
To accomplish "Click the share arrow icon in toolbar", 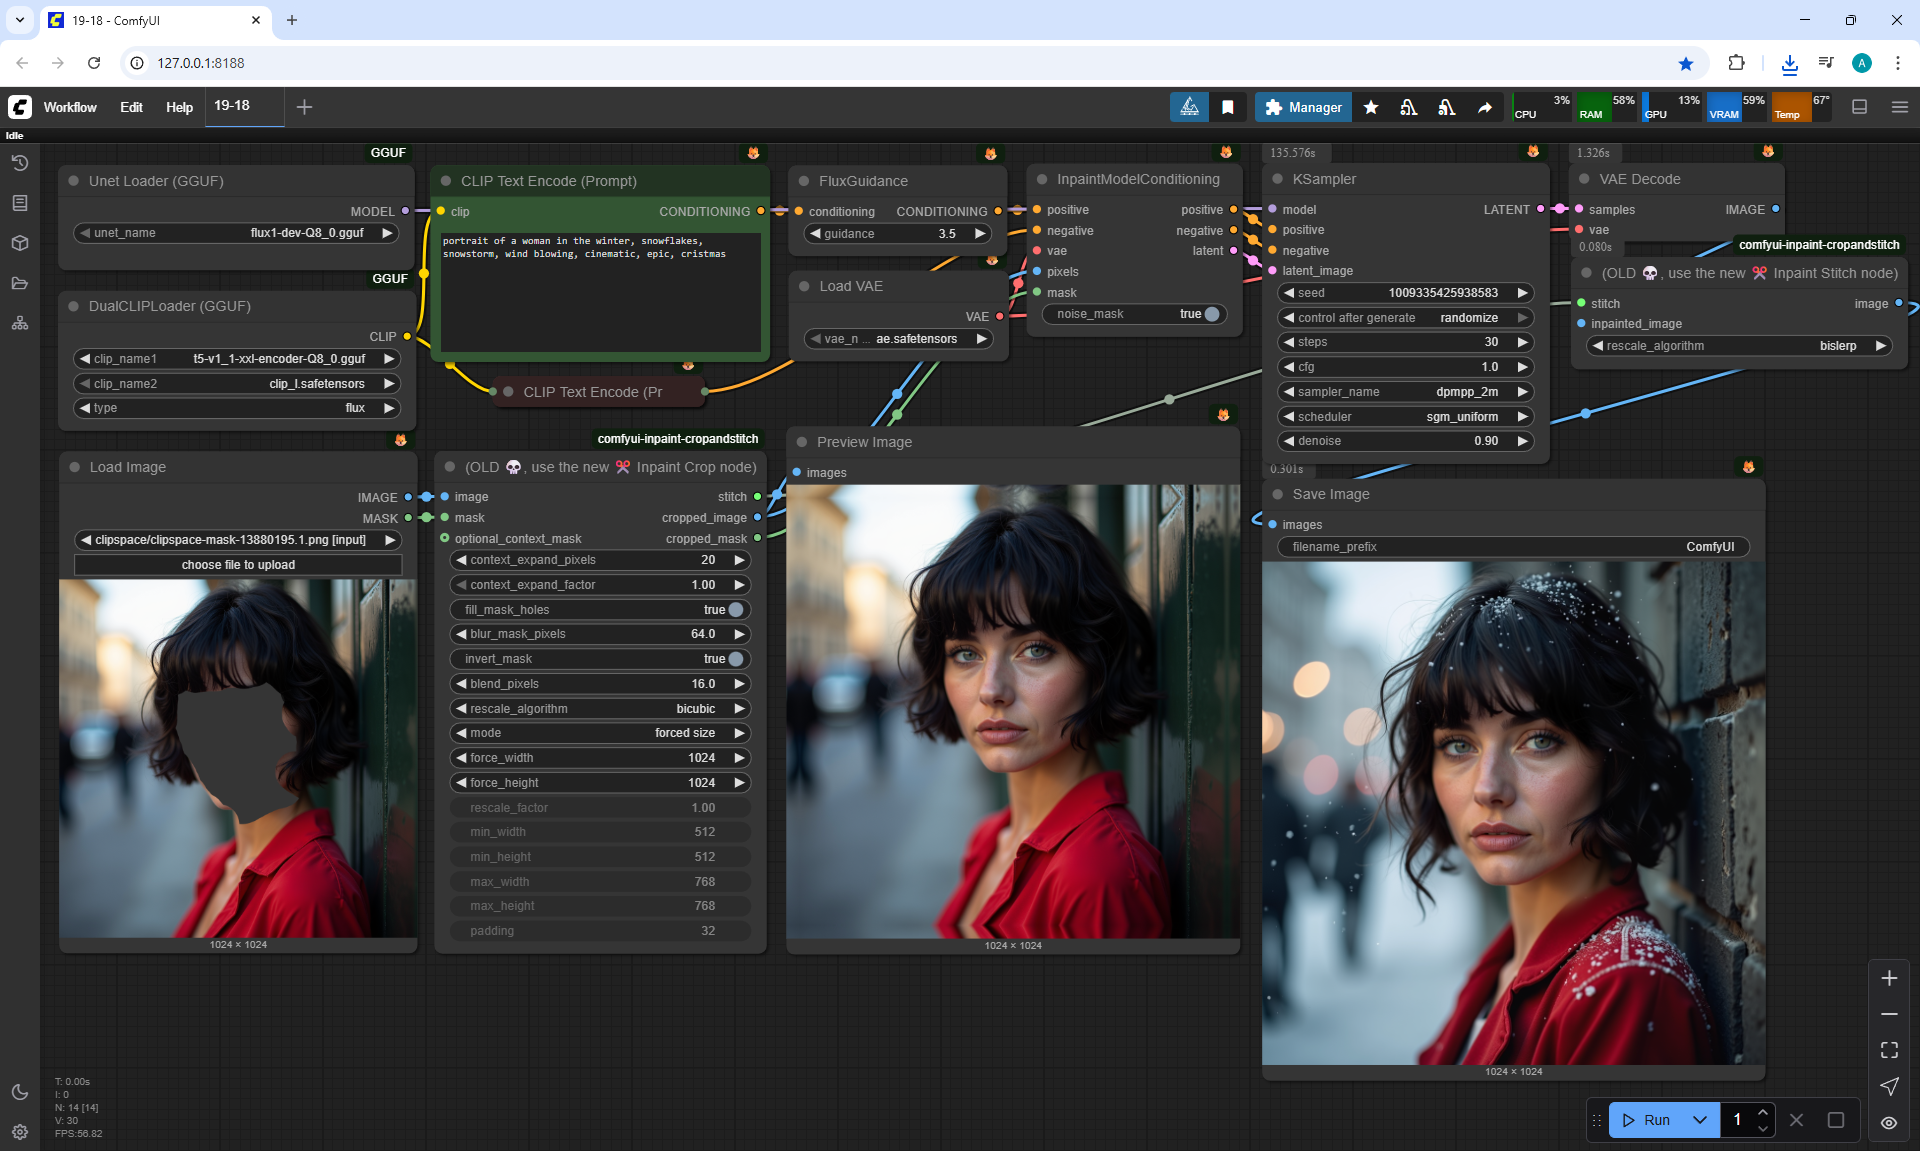I will (x=1485, y=107).
